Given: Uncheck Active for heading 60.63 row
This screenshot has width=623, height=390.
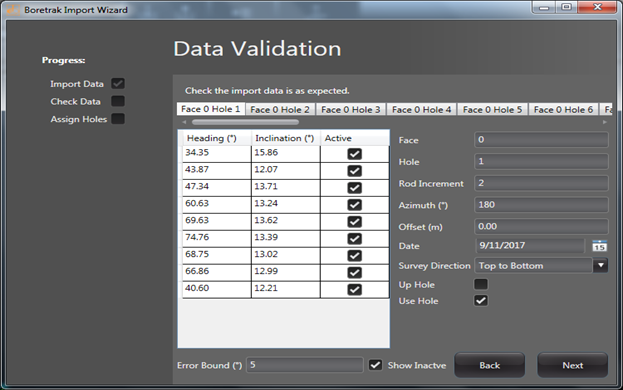Looking at the screenshot, I should (x=354, y=205).
